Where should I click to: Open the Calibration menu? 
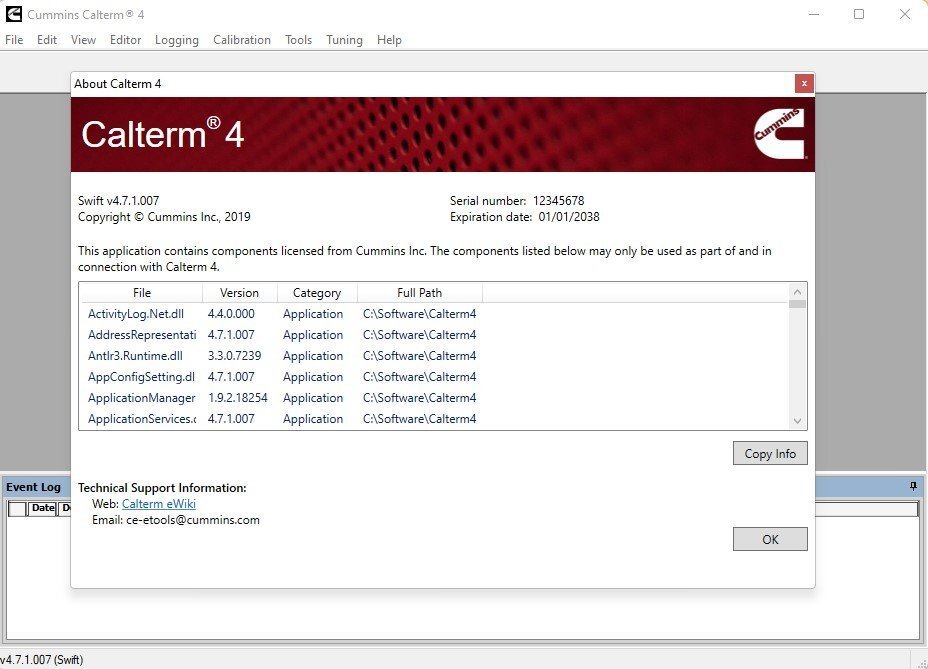[242, 40]
